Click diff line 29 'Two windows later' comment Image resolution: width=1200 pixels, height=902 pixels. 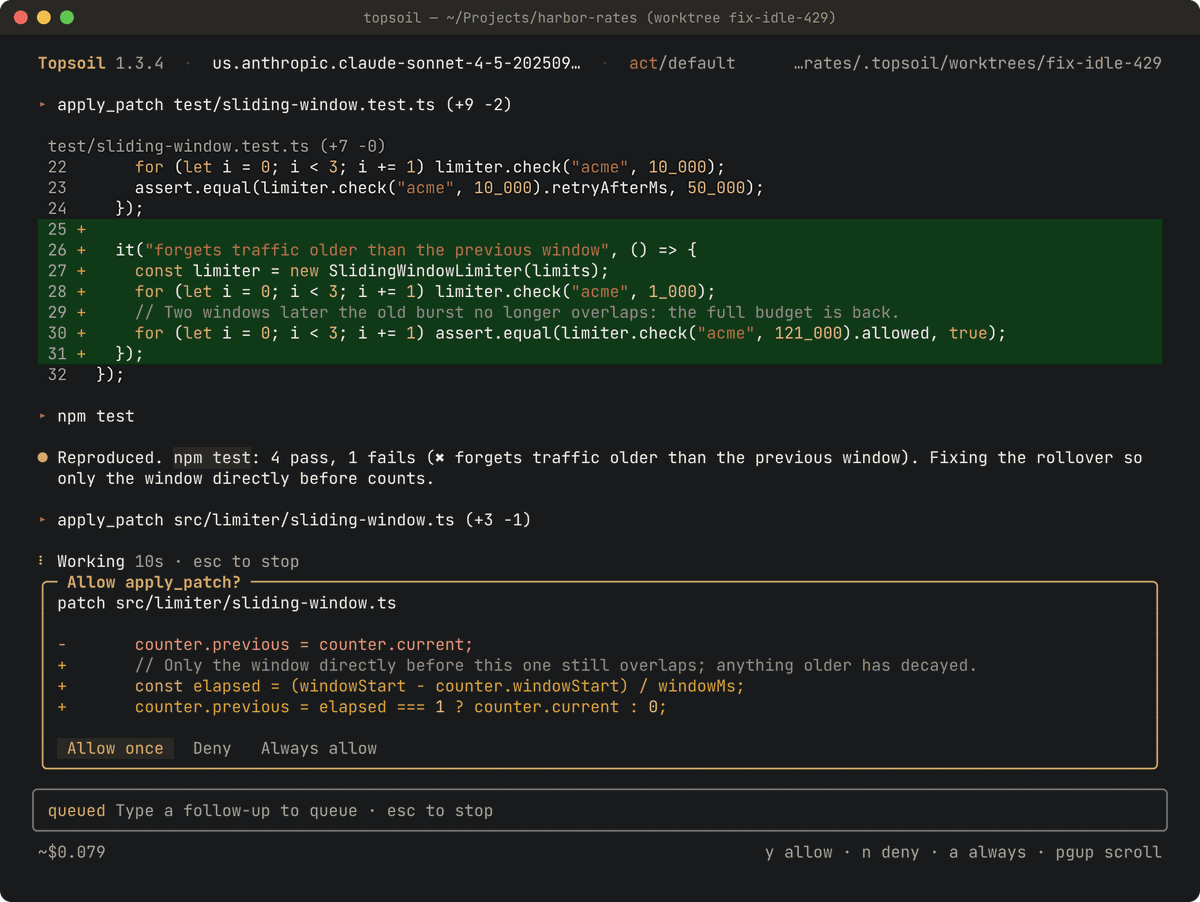point(600,312)
